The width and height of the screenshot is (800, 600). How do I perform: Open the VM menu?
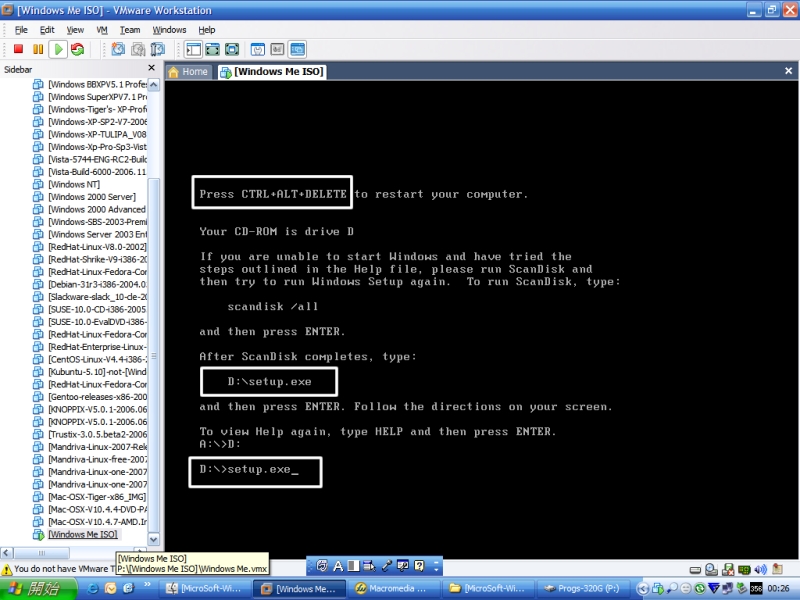(x=102, y=30)
